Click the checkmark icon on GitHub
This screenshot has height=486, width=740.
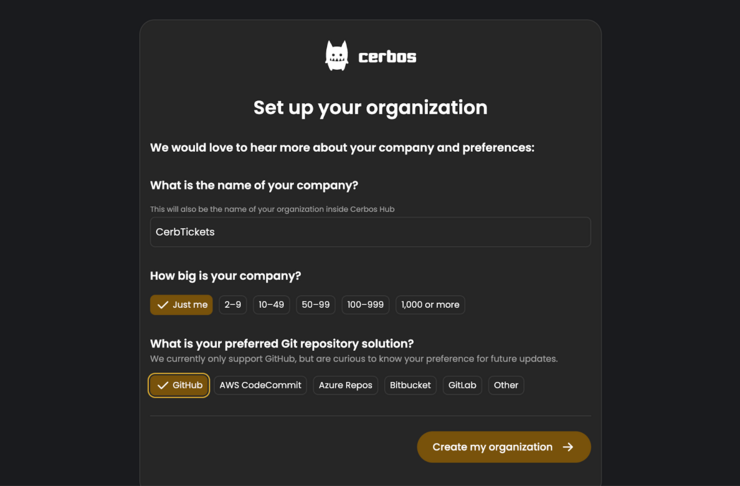[x=163, y=385]
